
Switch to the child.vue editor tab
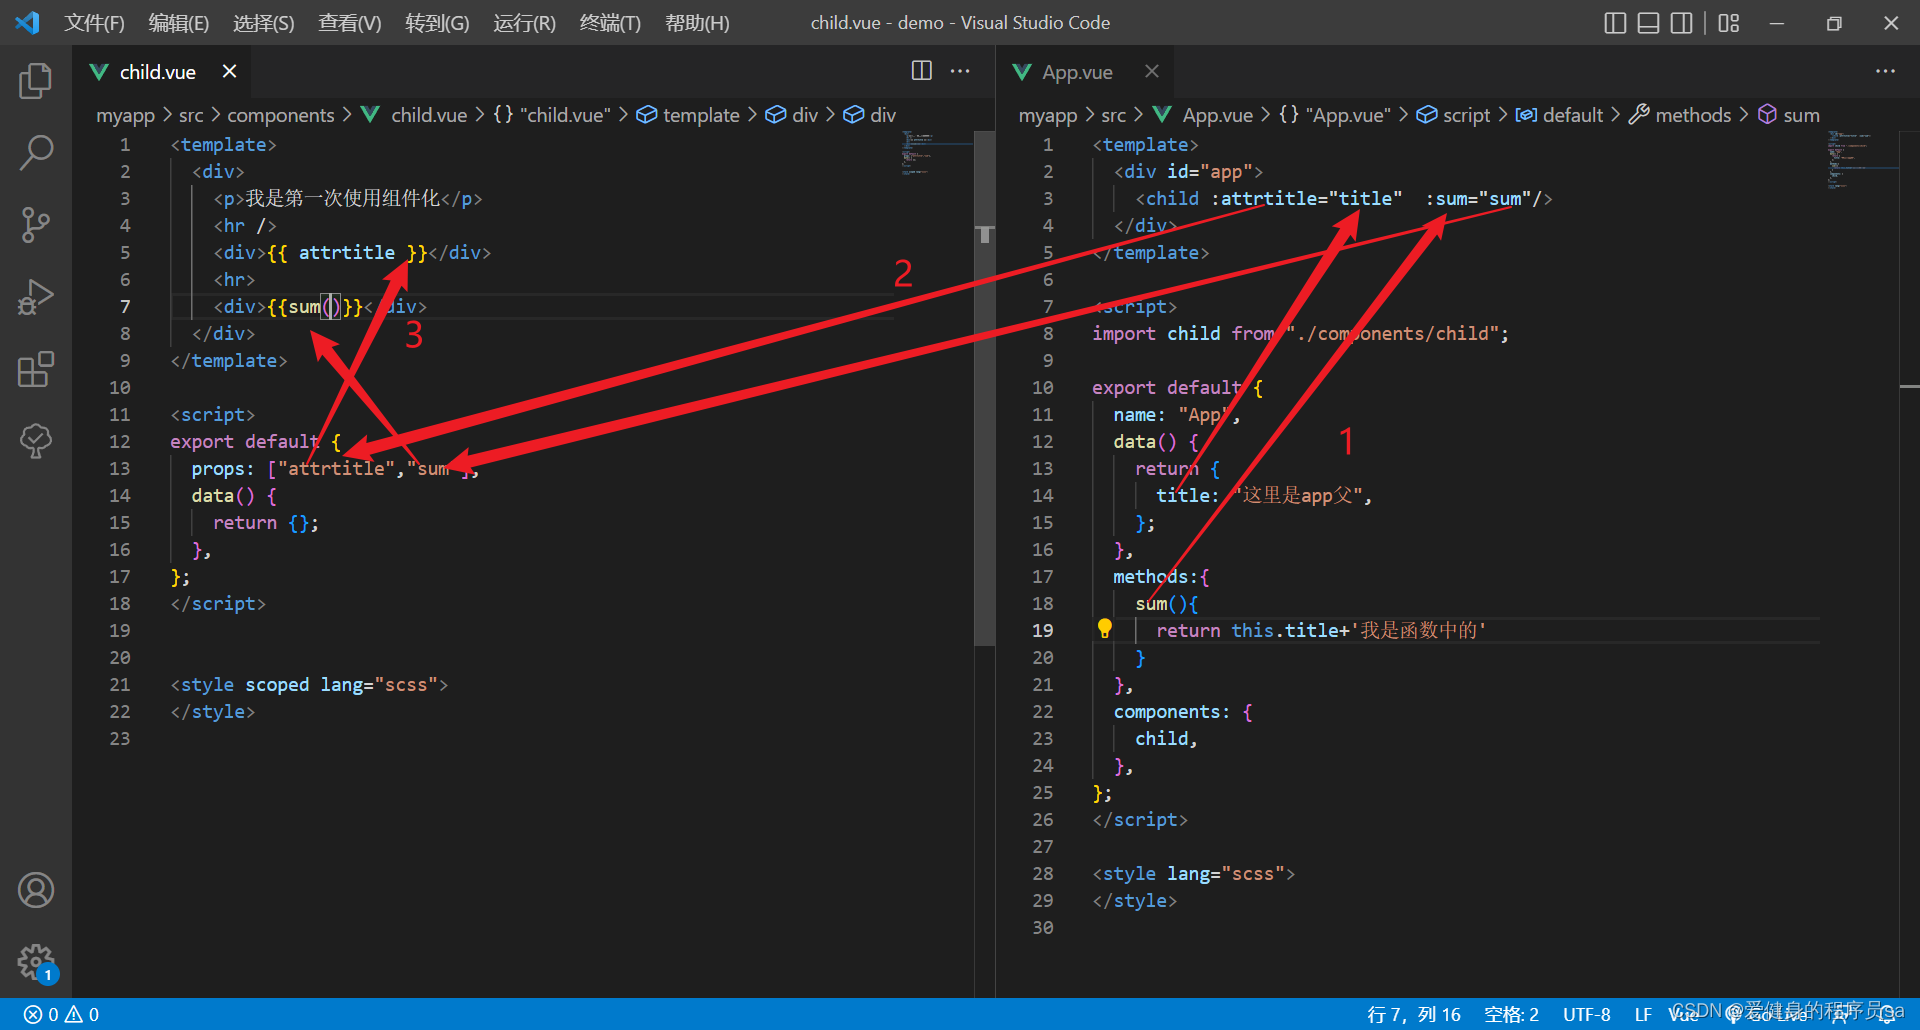[162, 71]
